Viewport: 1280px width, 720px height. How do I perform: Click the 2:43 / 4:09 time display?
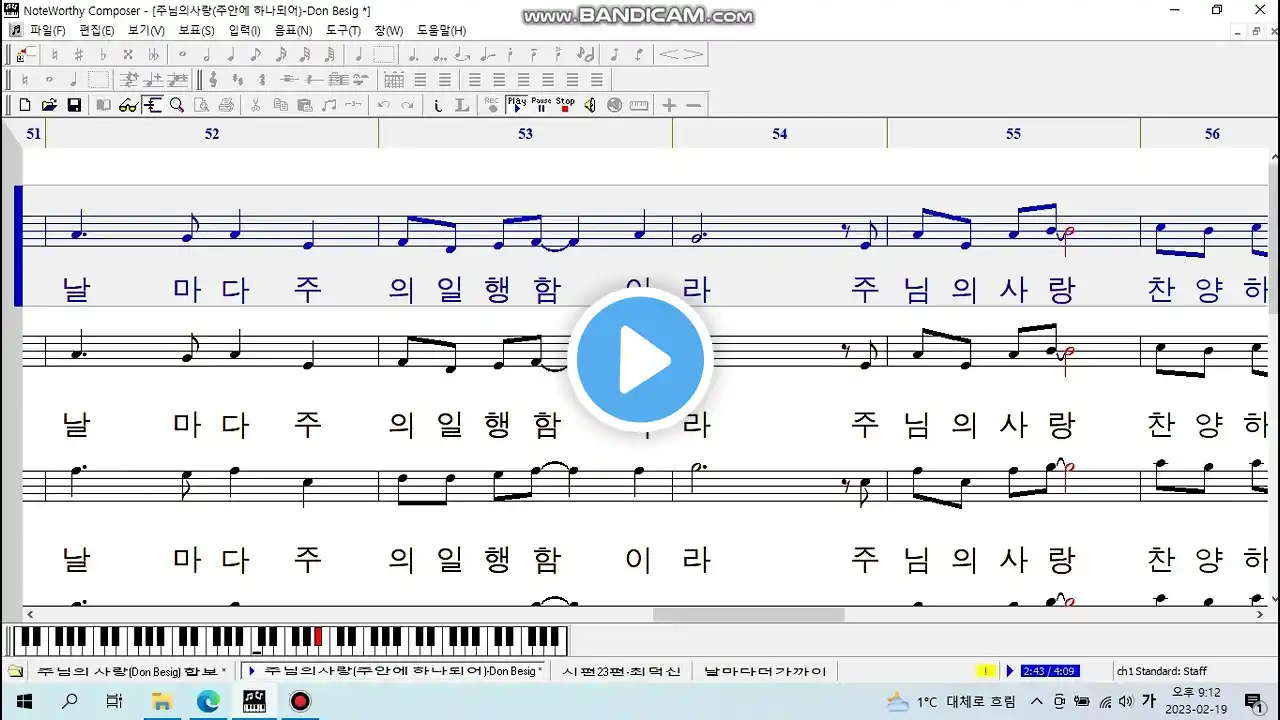click(1049, 671)
